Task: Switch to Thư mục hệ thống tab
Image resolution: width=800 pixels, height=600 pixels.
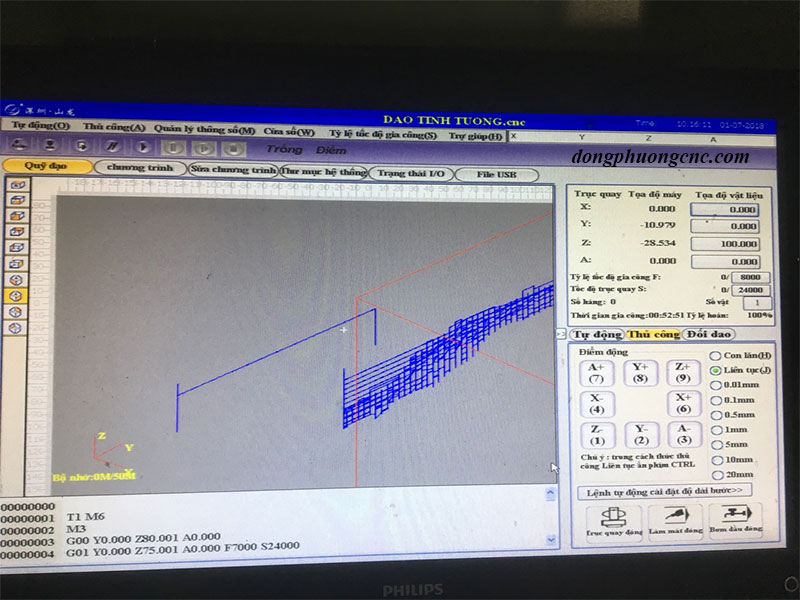Action: click(x=324, y=172)
